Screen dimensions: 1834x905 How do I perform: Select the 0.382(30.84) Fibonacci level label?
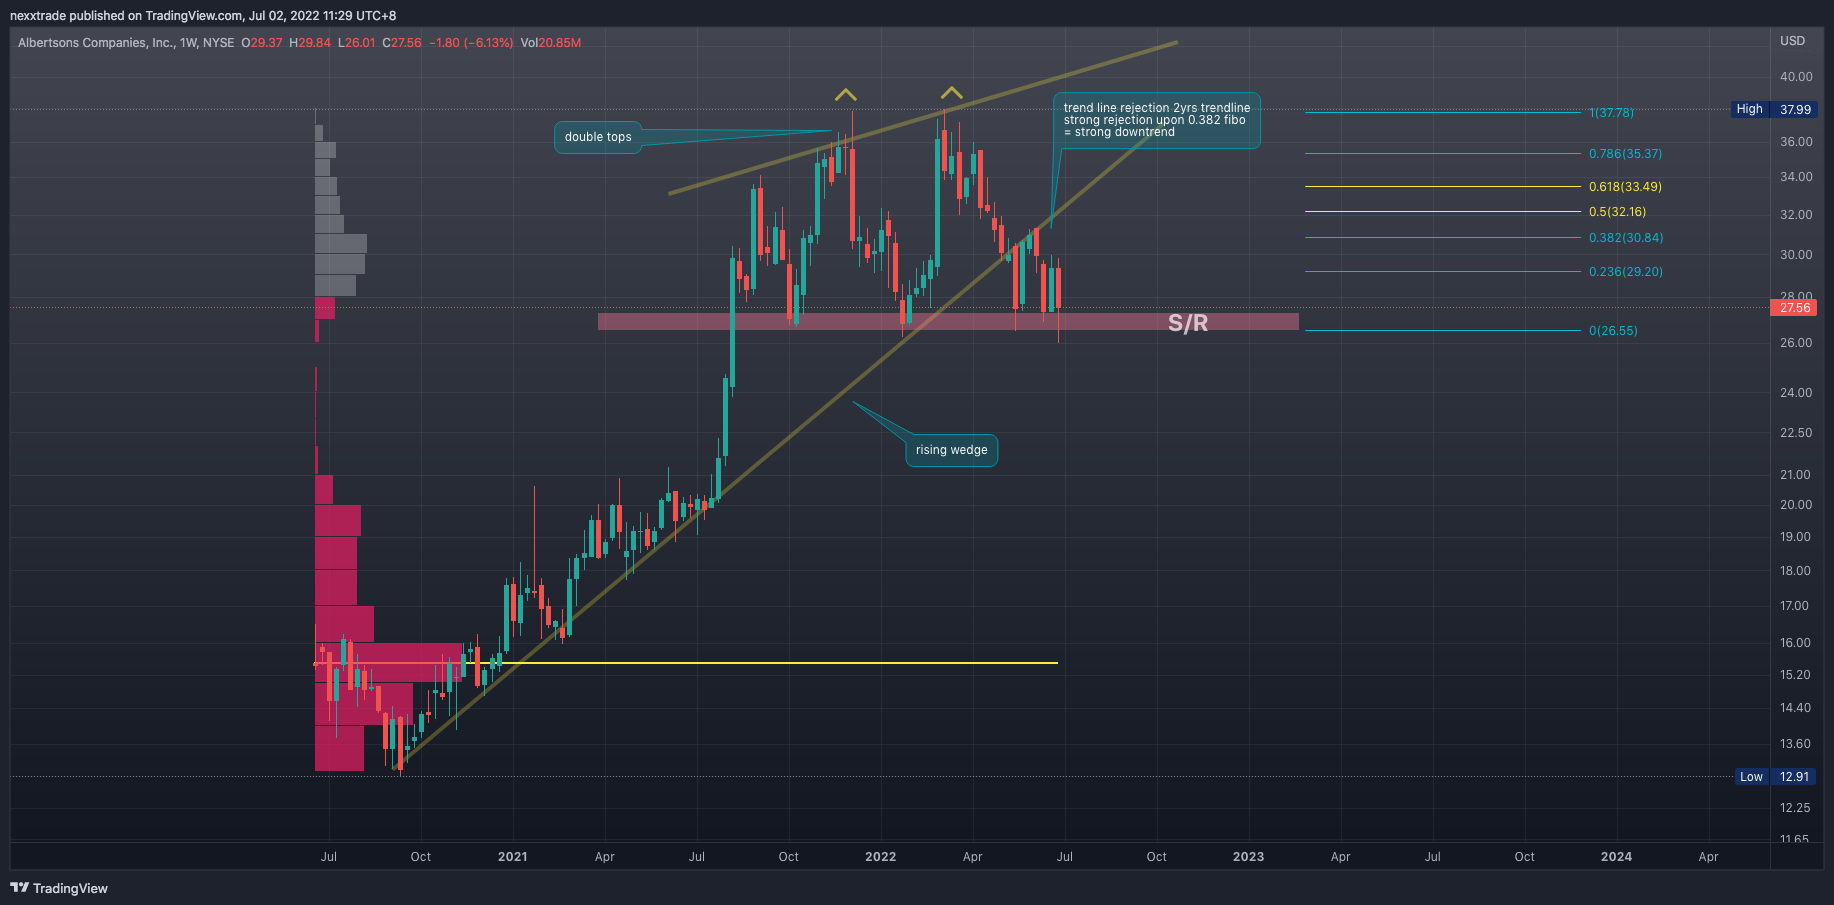tap(1626, 238)
